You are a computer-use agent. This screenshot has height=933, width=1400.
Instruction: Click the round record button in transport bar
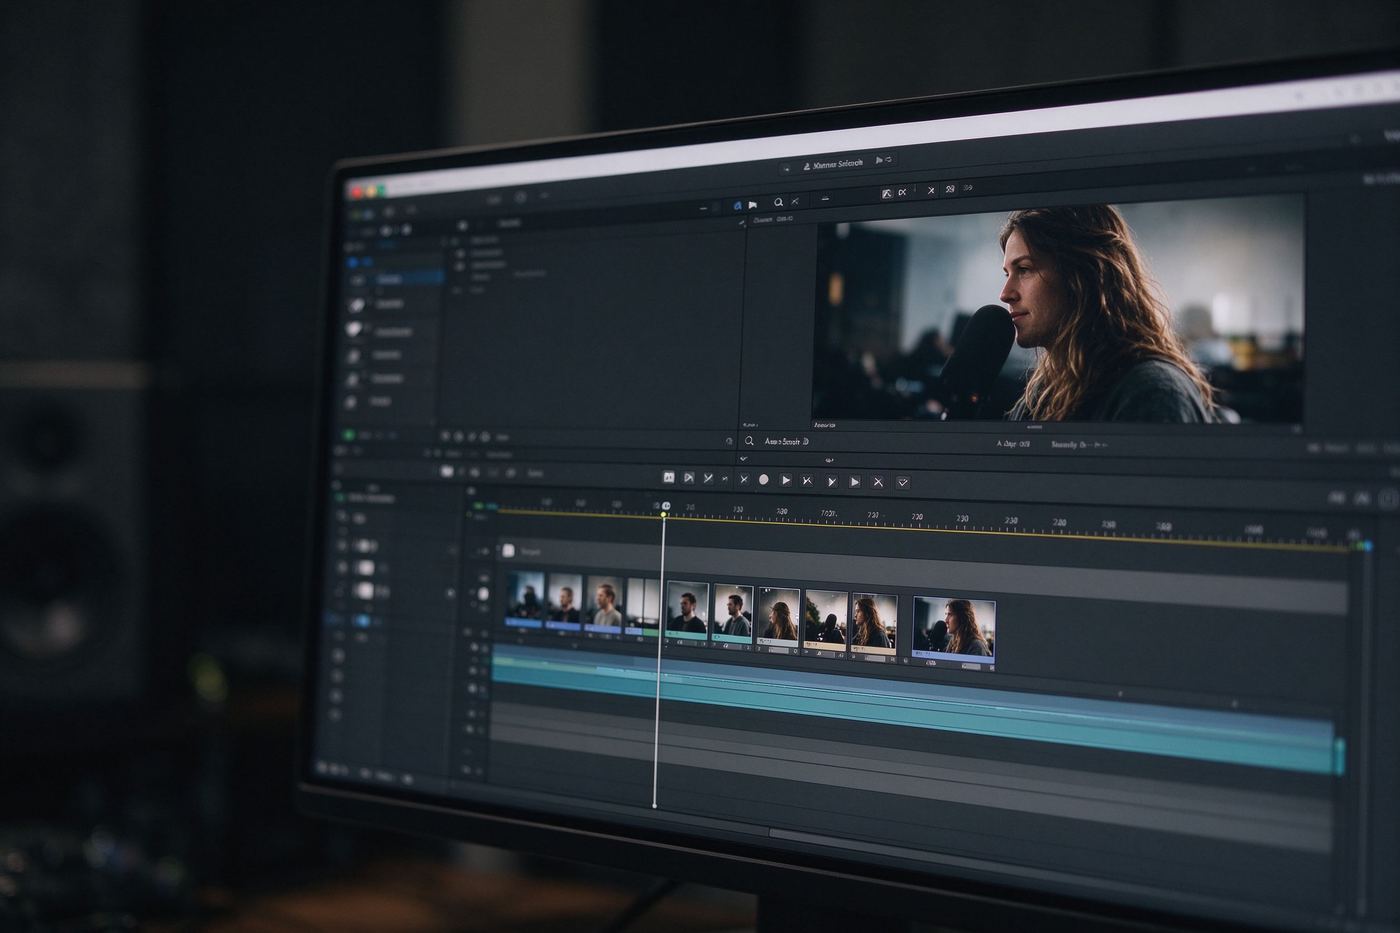click(x=764, y=480)
